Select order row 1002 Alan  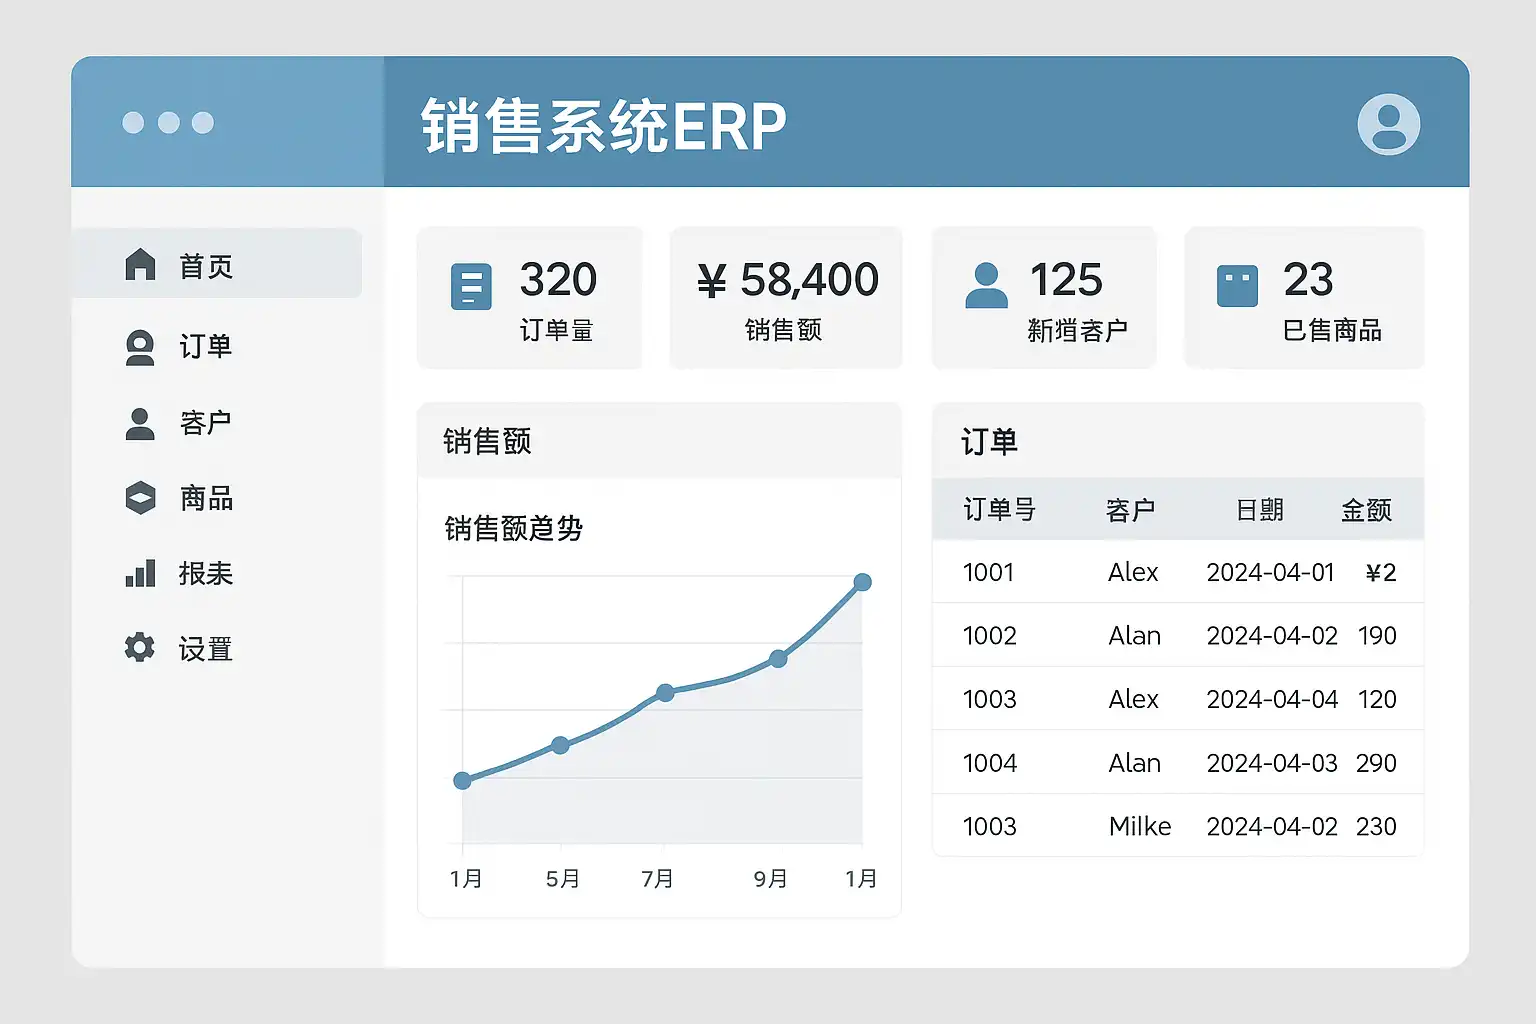coord(1178,635)
